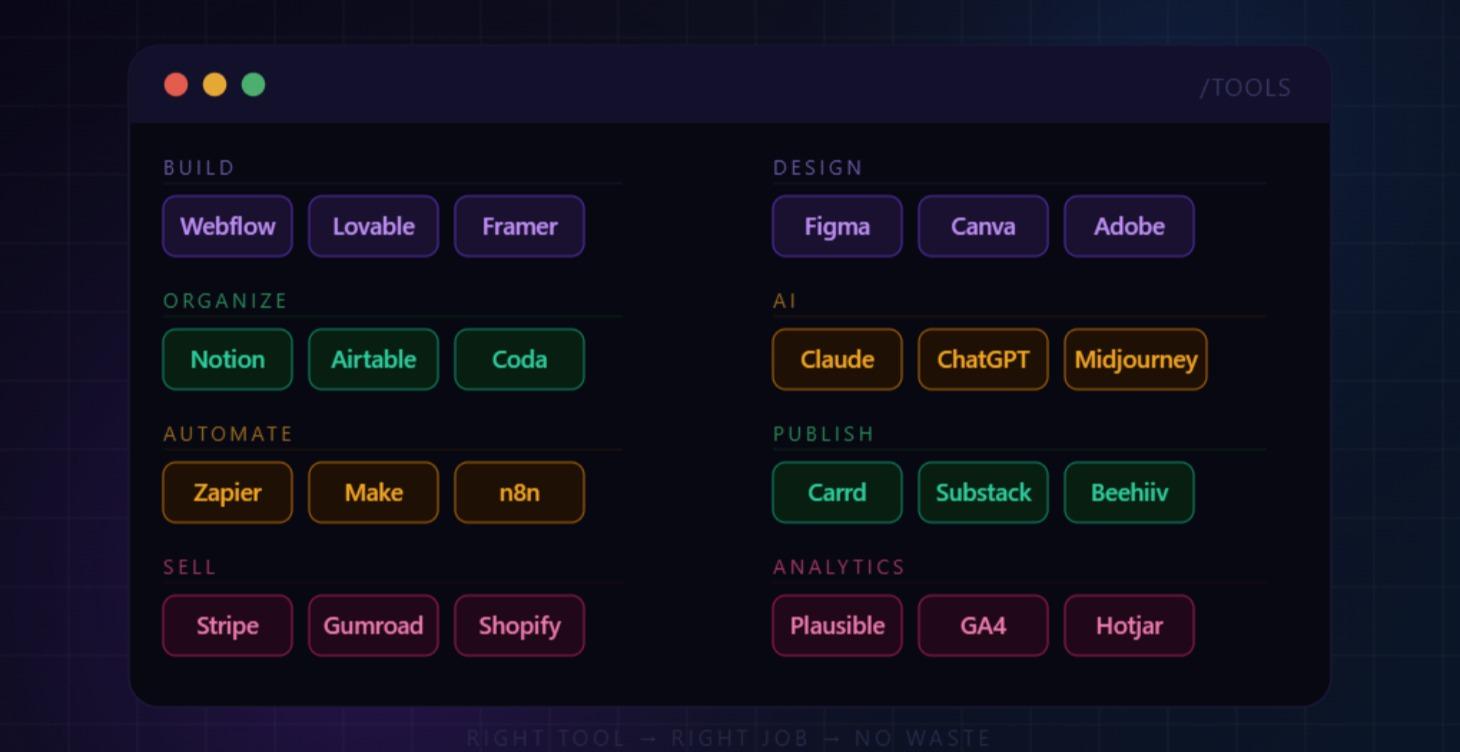
Task: Select the Coda chip
Action: (x=520, y=359)
